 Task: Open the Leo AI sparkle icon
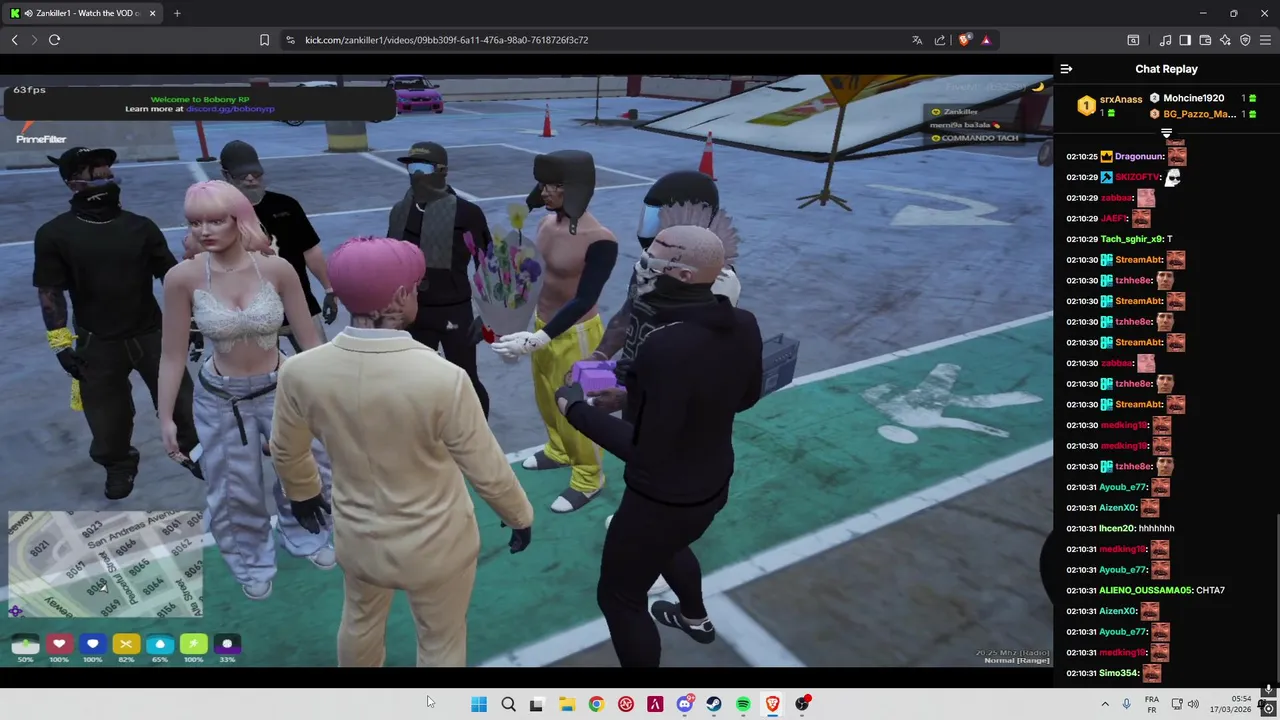[1225, 40]
